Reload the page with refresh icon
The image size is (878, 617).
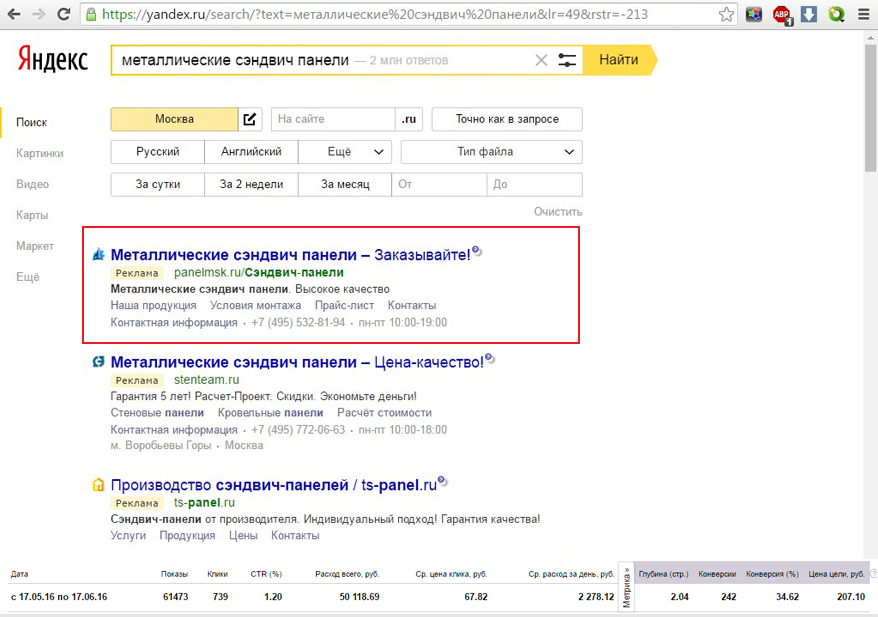64,15
